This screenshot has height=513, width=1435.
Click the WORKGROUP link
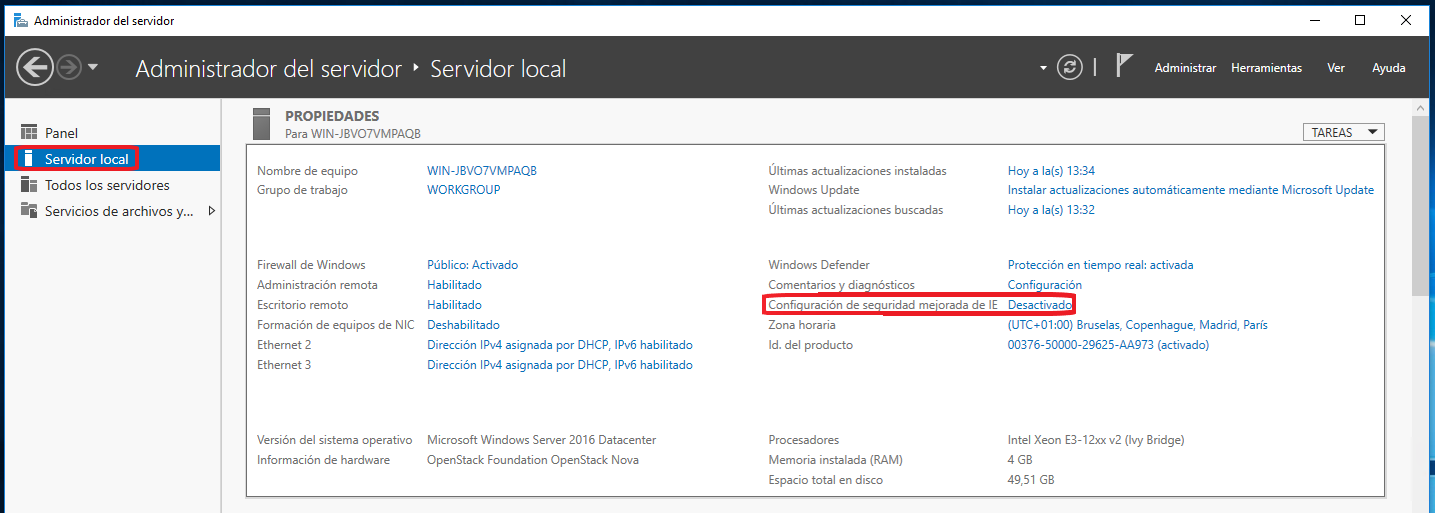(463, 190)
